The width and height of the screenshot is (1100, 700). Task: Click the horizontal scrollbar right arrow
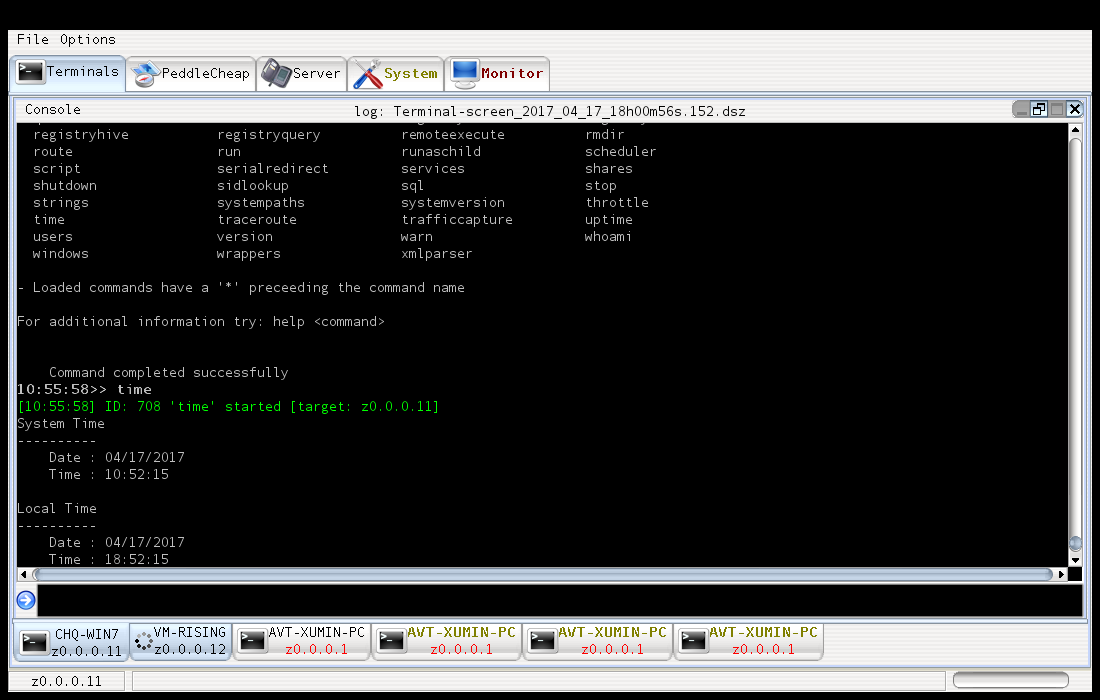[1060, 575]
